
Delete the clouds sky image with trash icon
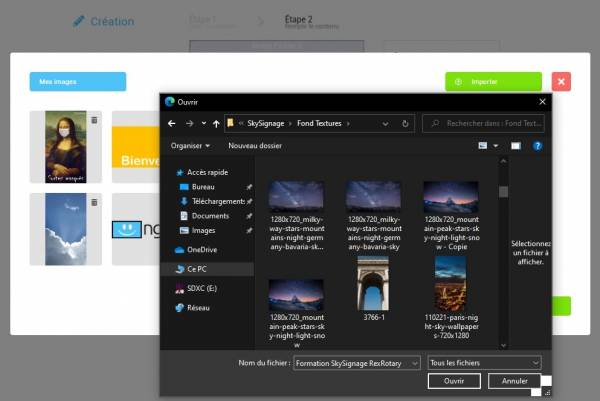[94, 202]
